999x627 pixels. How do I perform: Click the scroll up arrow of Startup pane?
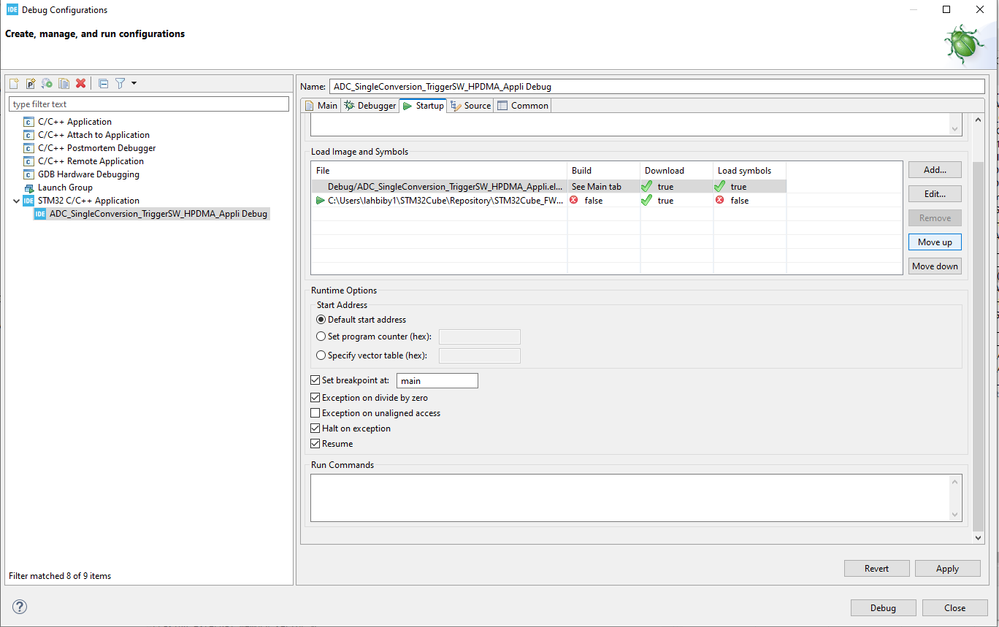[x=978, y=120]
